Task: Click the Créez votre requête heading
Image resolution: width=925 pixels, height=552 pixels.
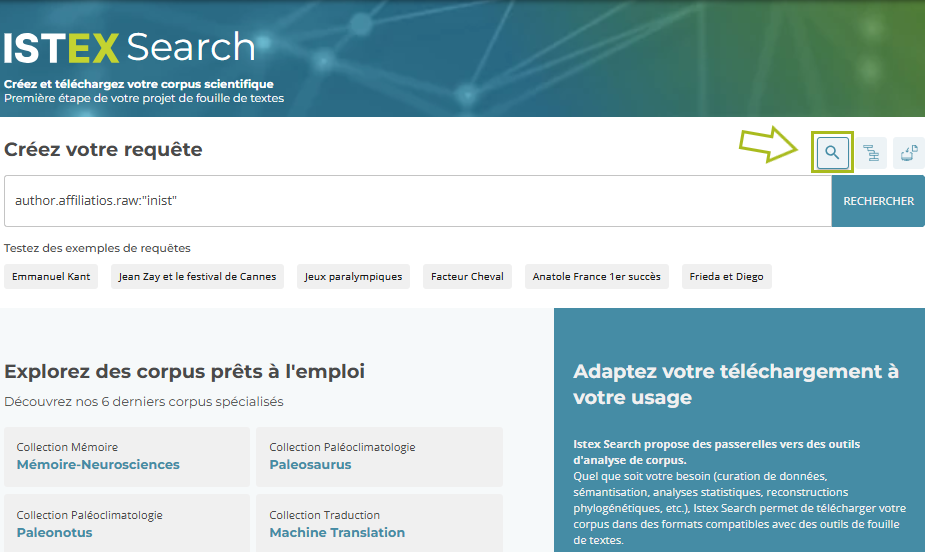Action: pos(103,150)
